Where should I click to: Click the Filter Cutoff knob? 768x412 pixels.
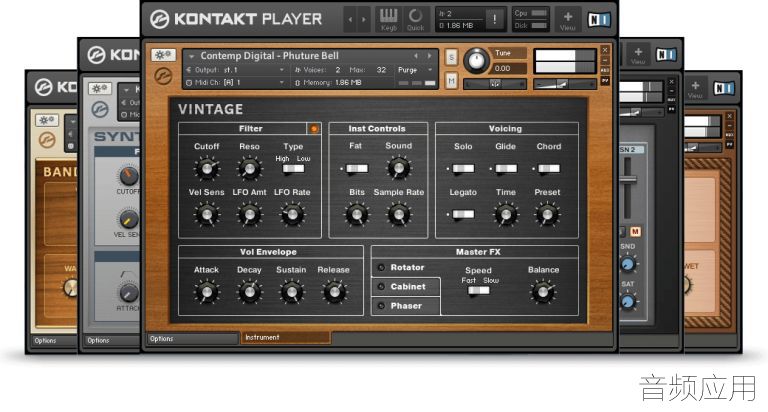(x=207, y=169)
